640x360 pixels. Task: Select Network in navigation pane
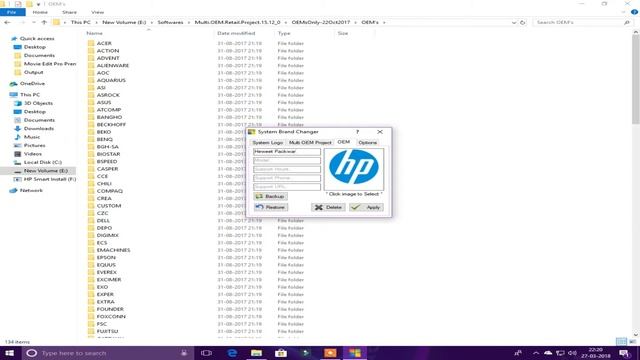tap(31, 191)
